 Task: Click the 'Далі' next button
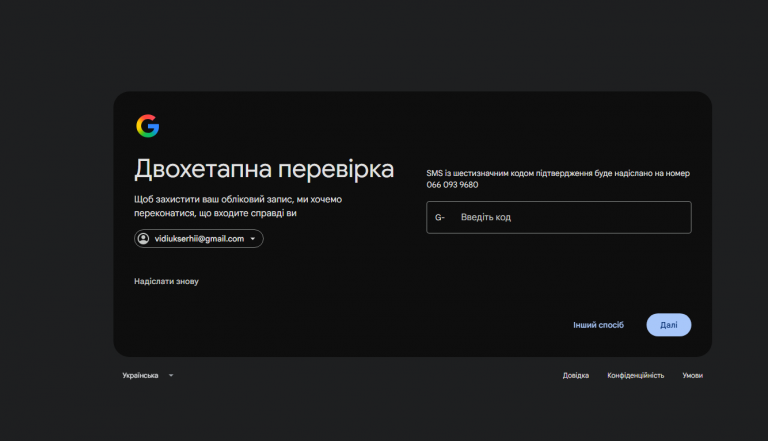[669, 325]
